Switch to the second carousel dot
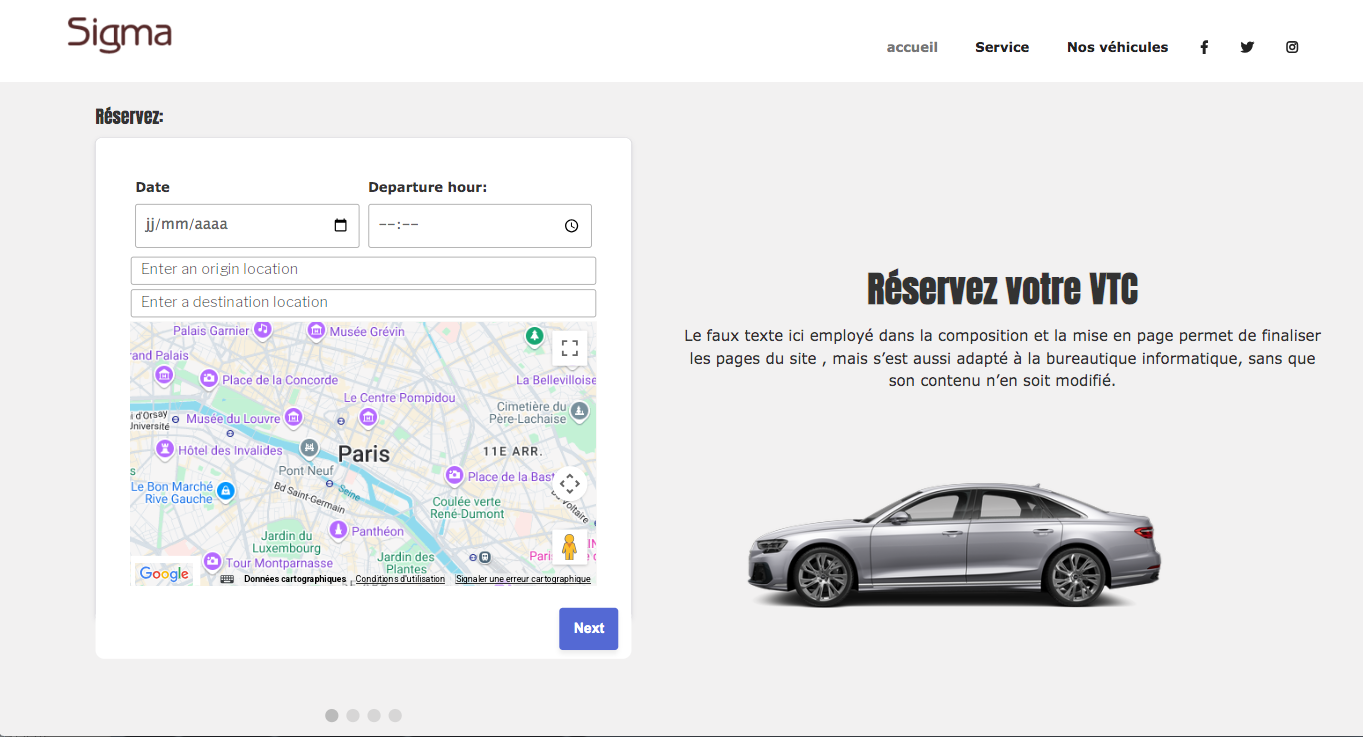 click(353, 715)
